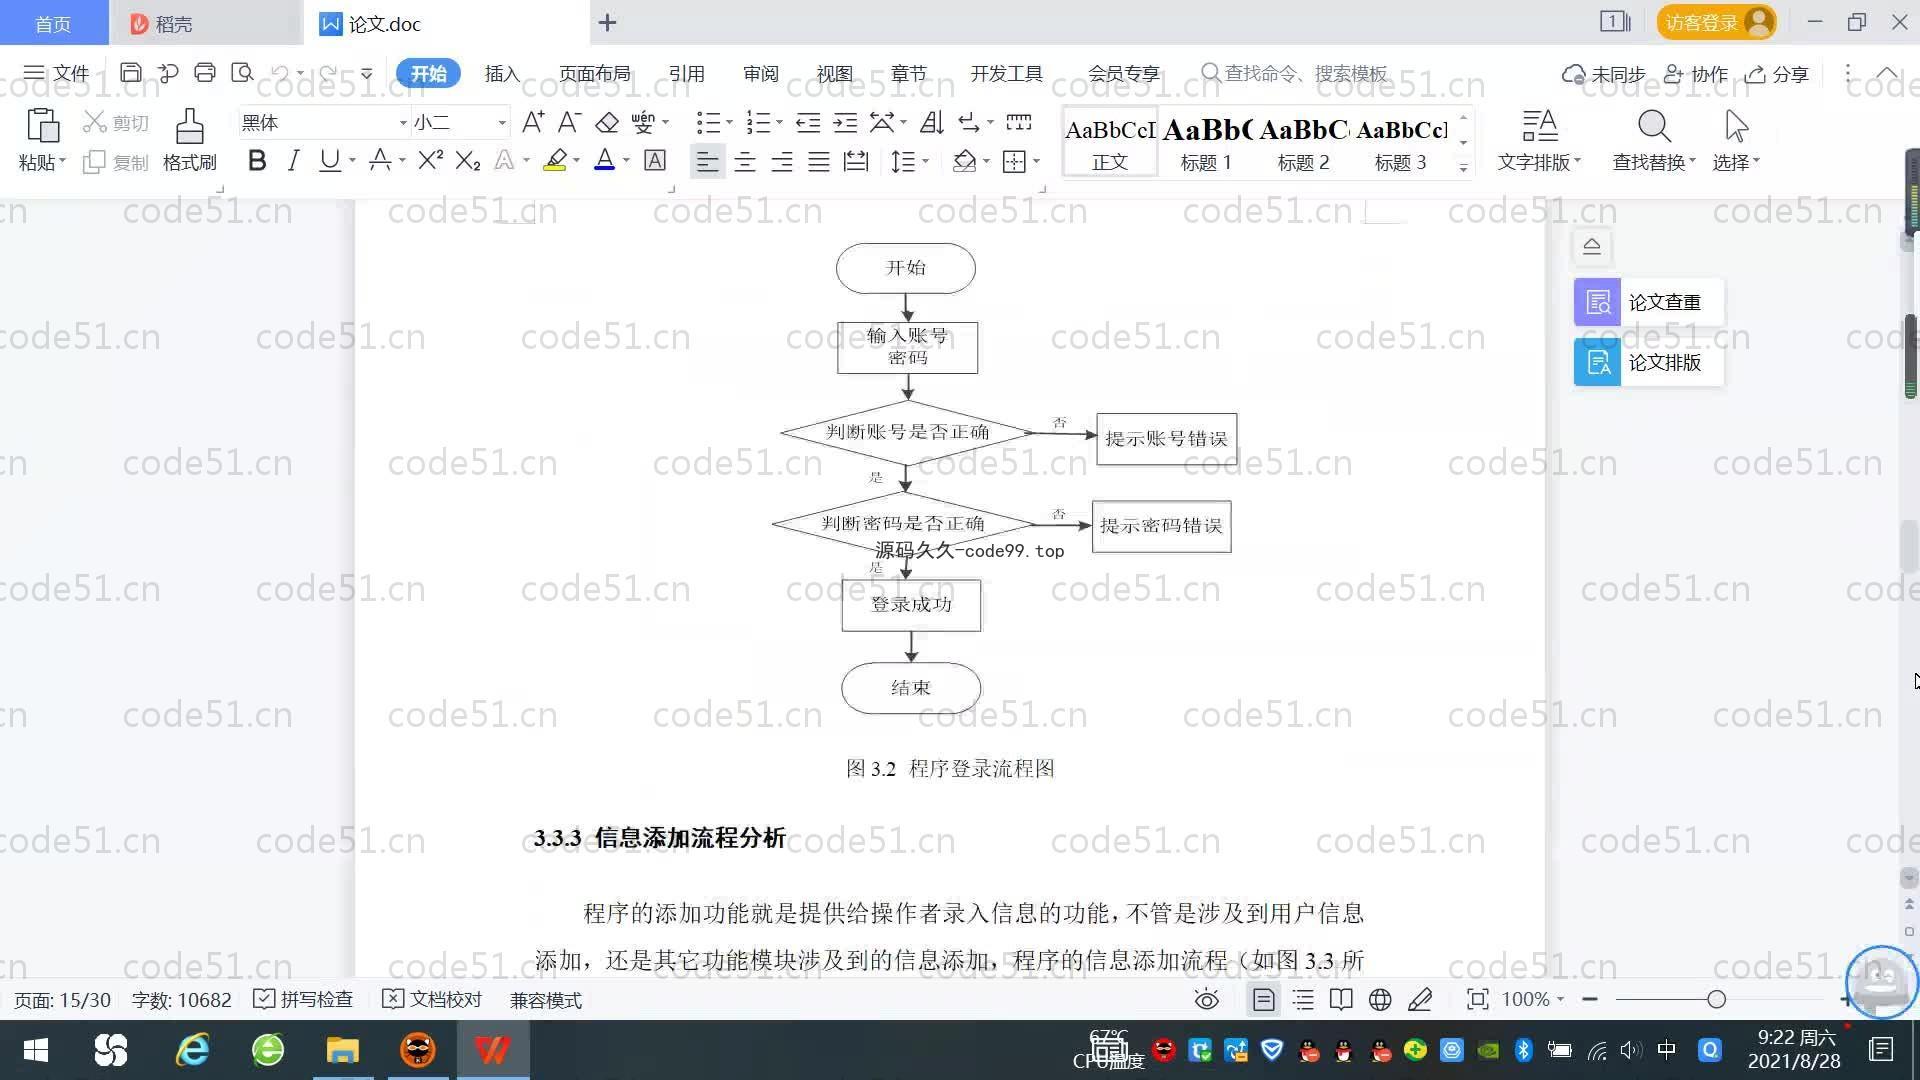Viewport: 1920px width, 1080px height.
Task: Toggle Bold formatting
Action: click(x=257, y=160)
